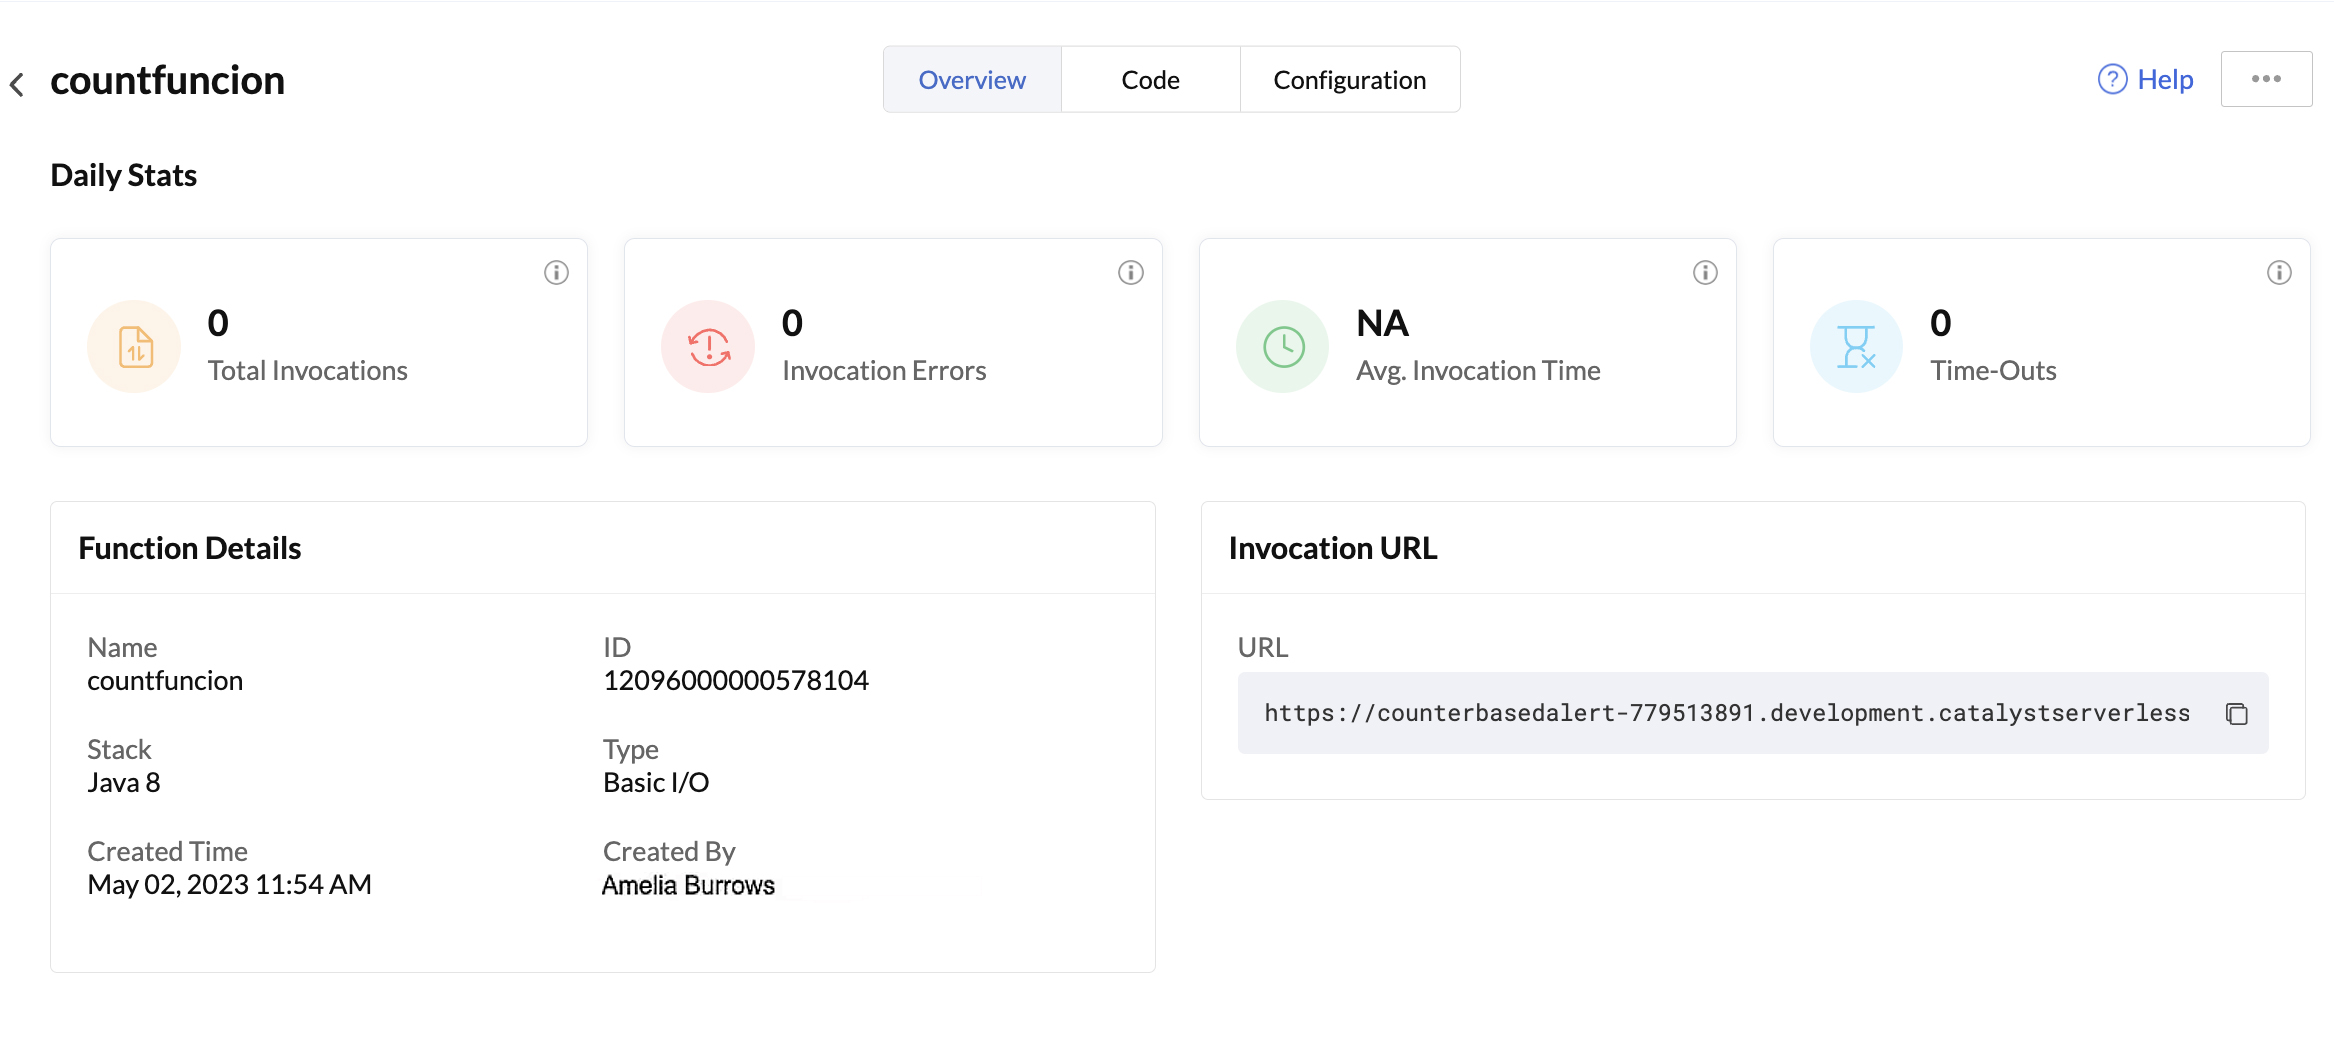Switch to the Code tab

tap(1150, 80)
